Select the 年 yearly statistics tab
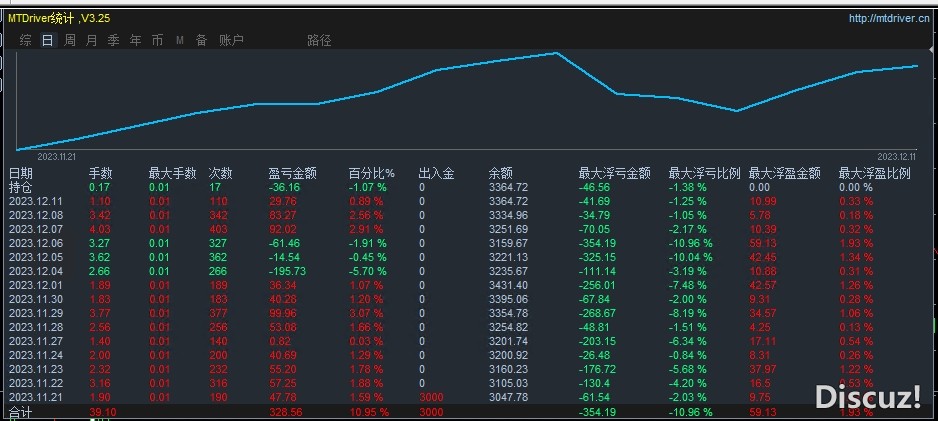The image size is (938, 421). [x=136, y=41]
